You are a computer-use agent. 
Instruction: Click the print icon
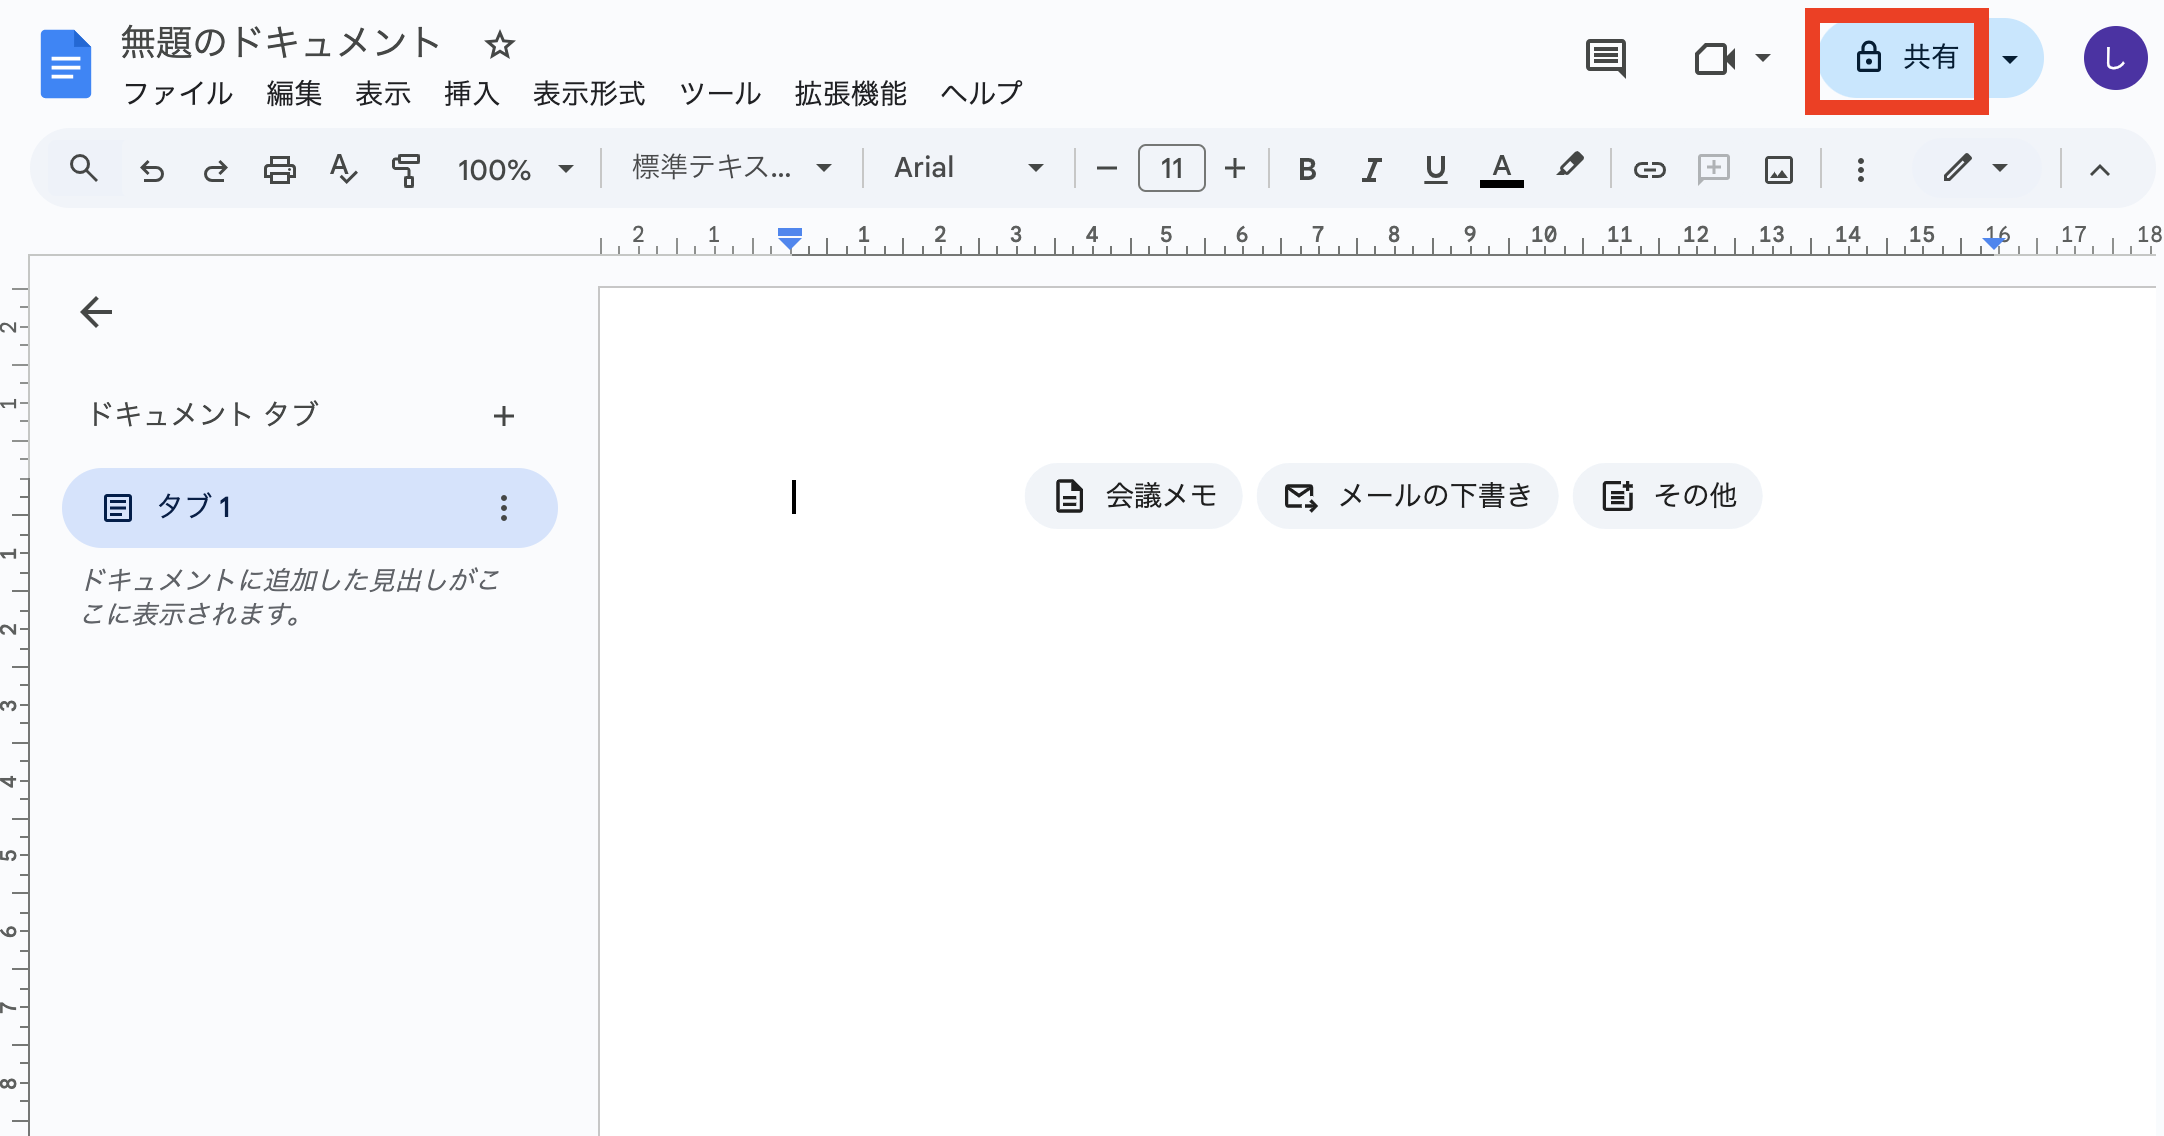[279, 170]
